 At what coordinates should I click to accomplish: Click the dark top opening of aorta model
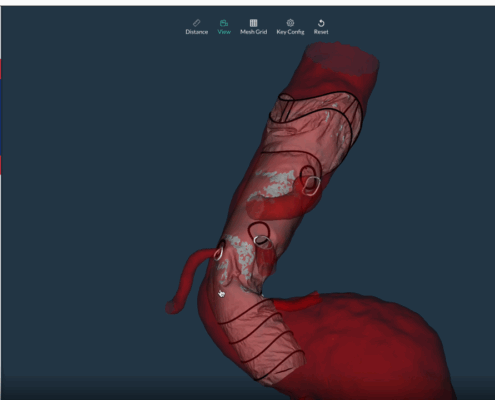tap(341, 57)
